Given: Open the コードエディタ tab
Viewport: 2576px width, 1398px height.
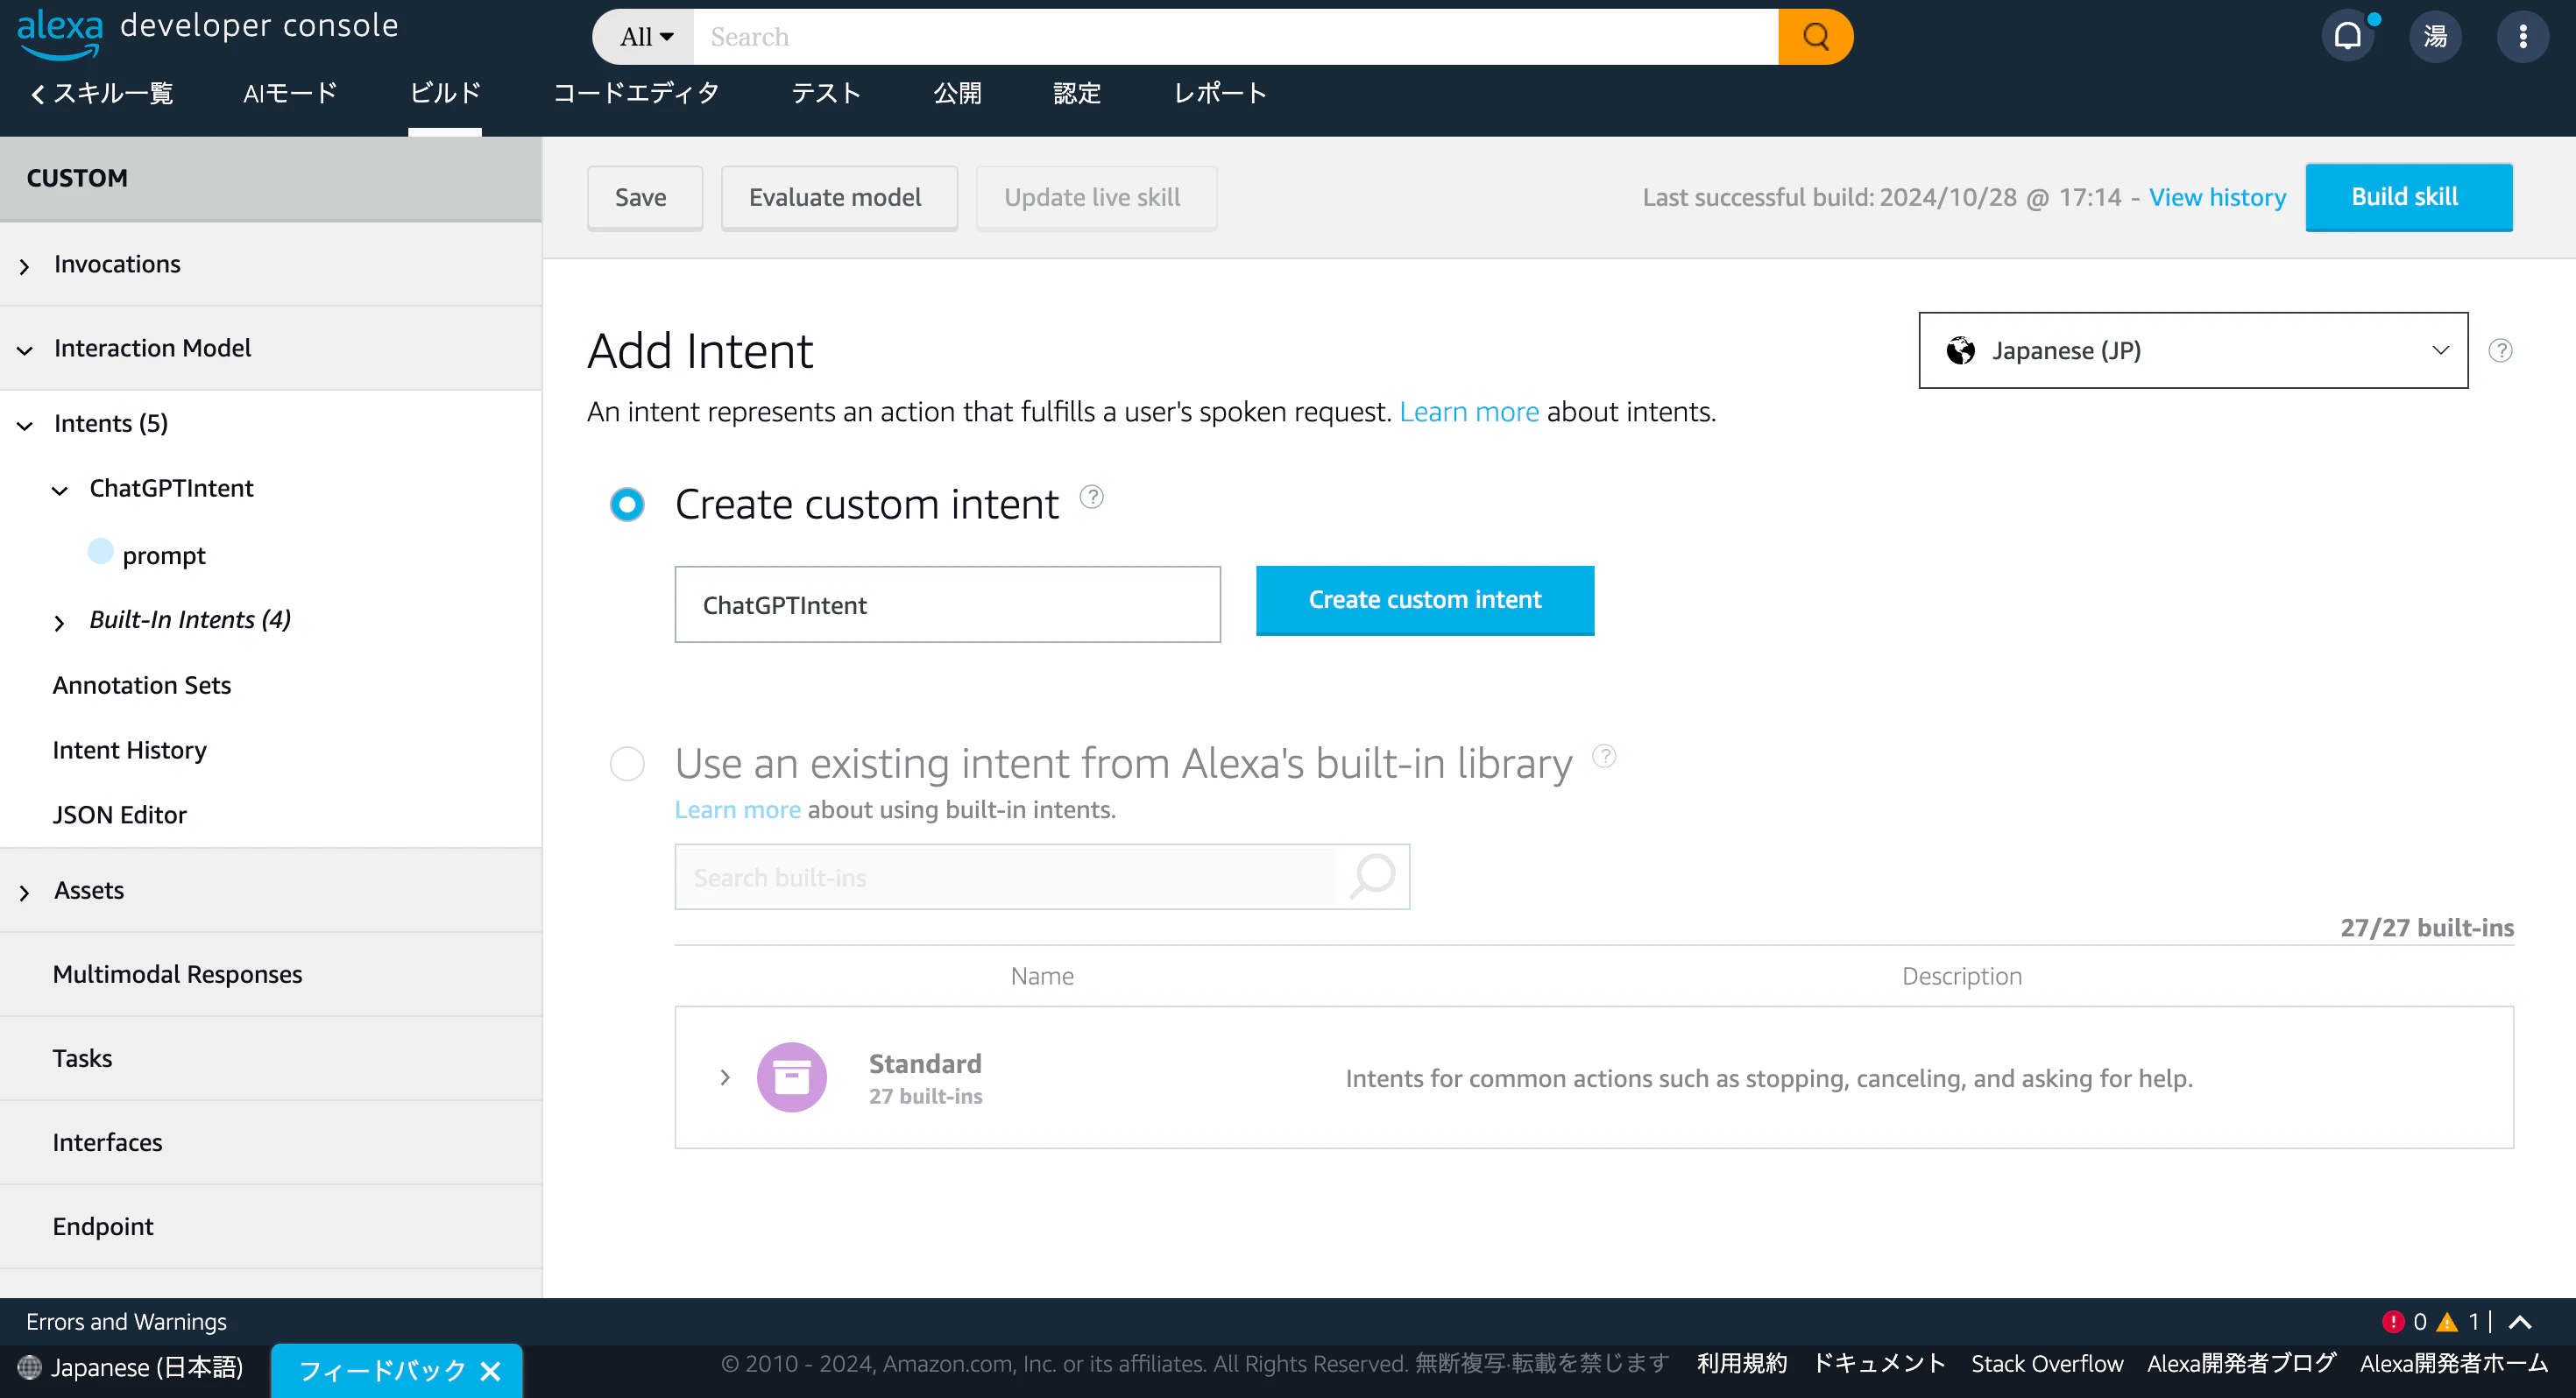Looking at the screenshot, I should tap(636, 93).
